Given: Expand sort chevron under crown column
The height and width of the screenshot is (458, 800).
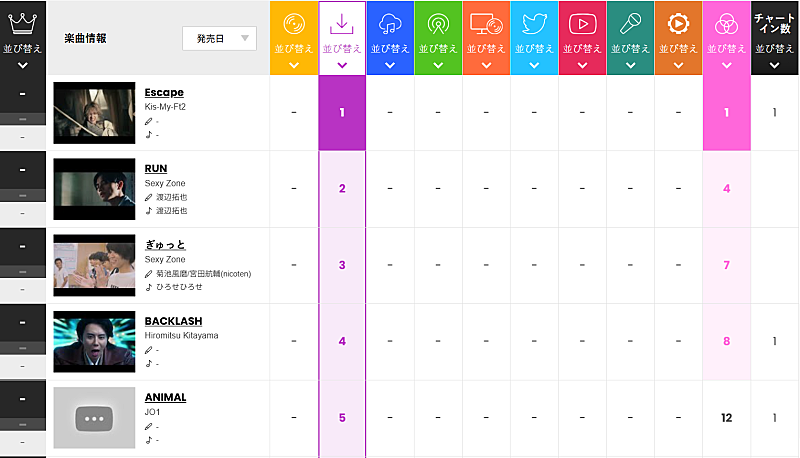Looking at the screenshot, I should (x=22, y=65).
